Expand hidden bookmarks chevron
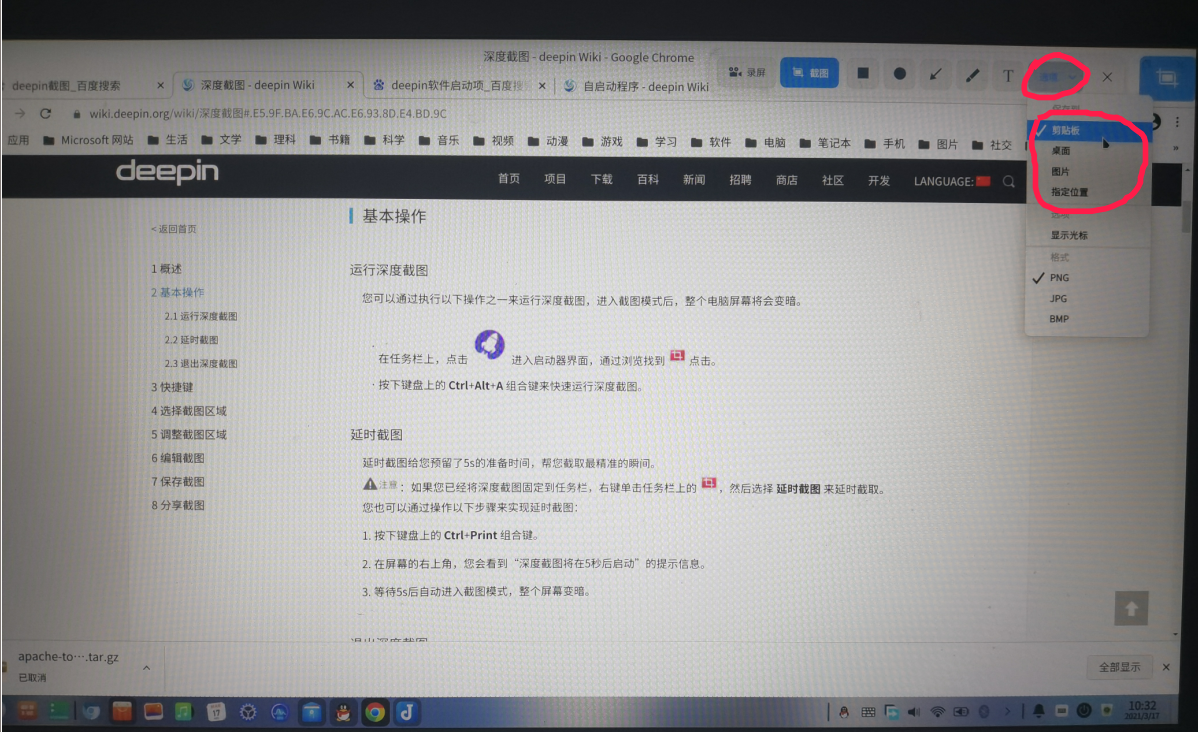 point(1176,147)
